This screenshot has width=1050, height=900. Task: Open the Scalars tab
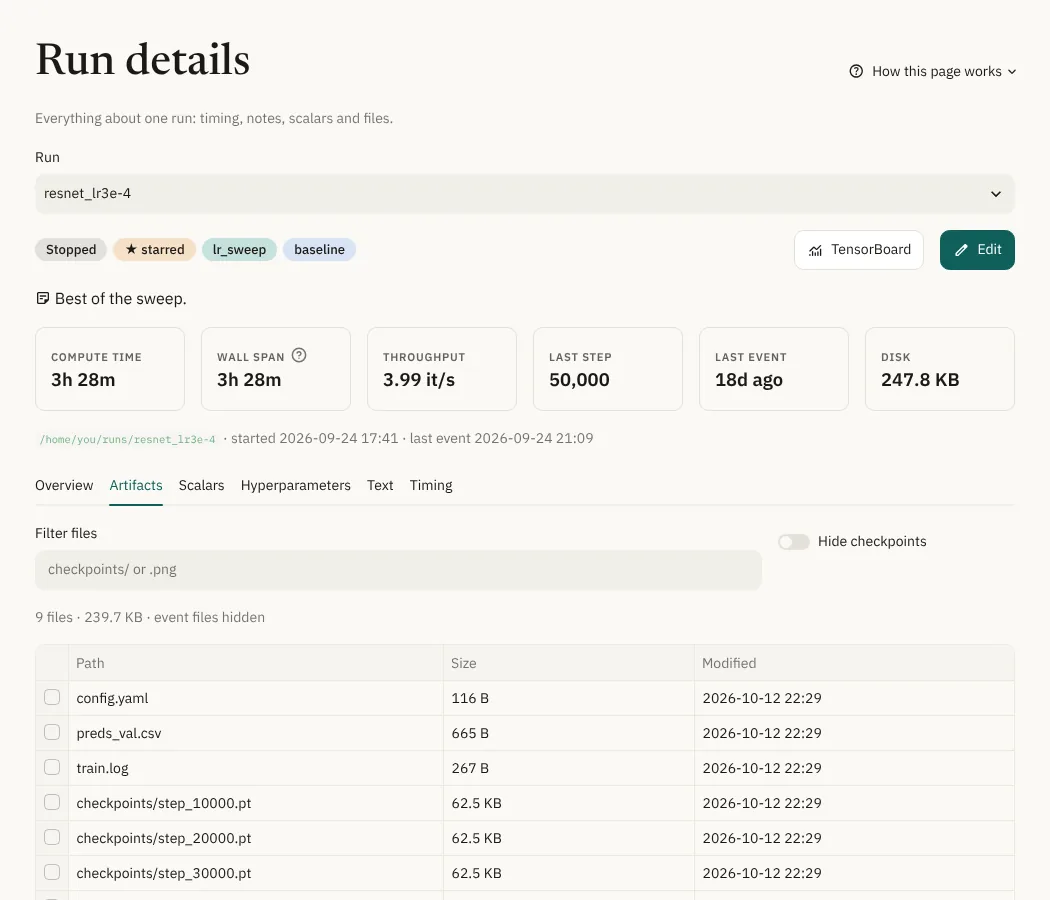tap(202, 485)
